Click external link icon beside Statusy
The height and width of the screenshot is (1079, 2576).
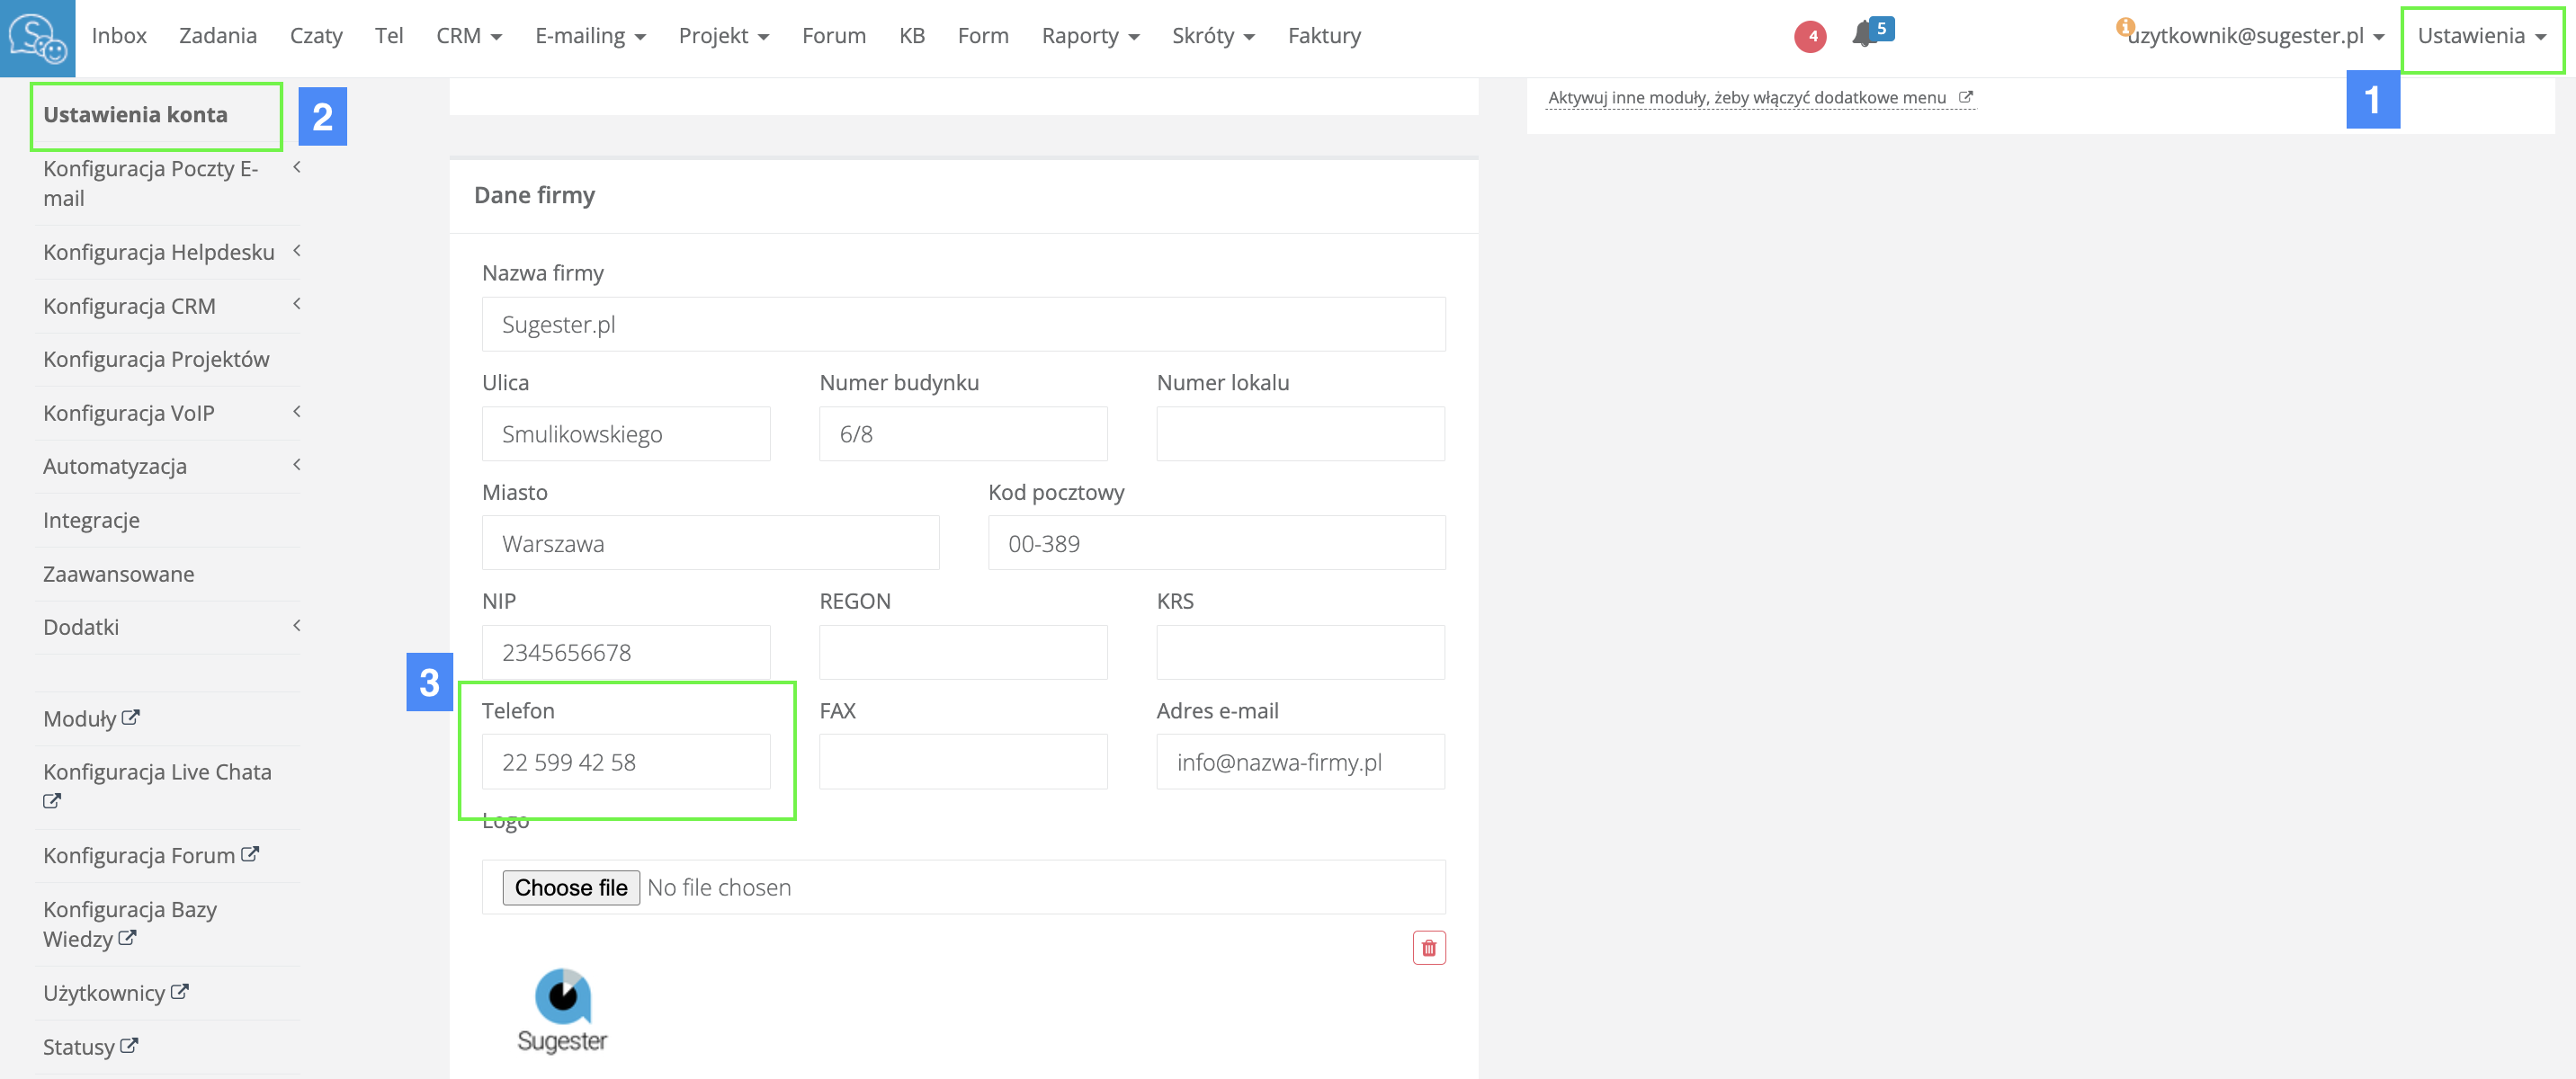[x=128, y=1046]
